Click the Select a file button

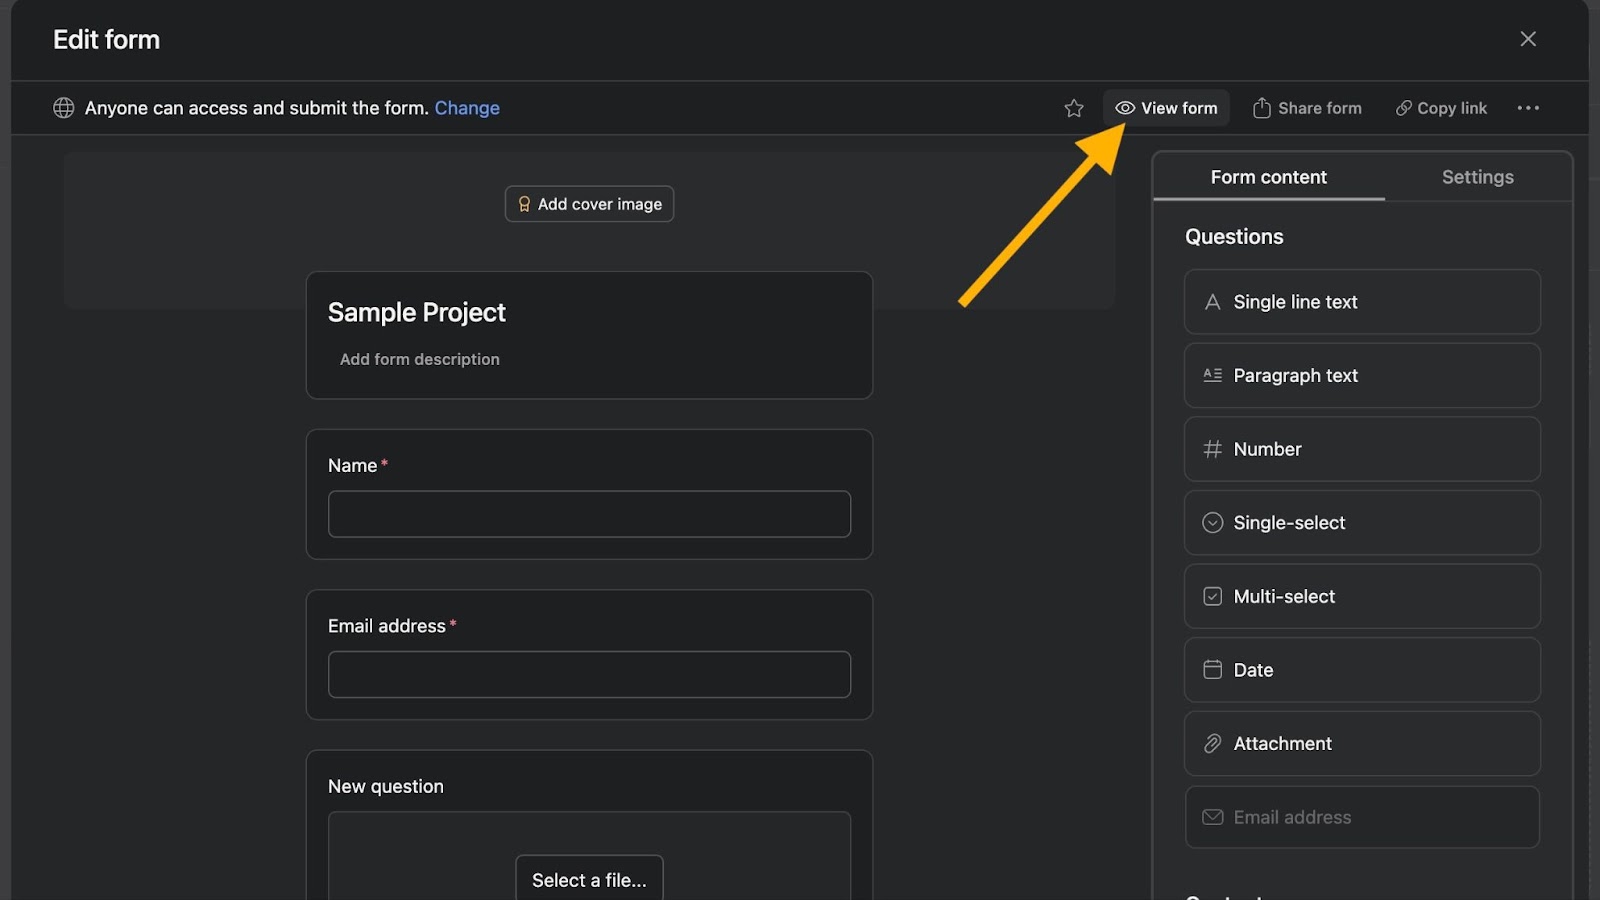pos(589,880)
